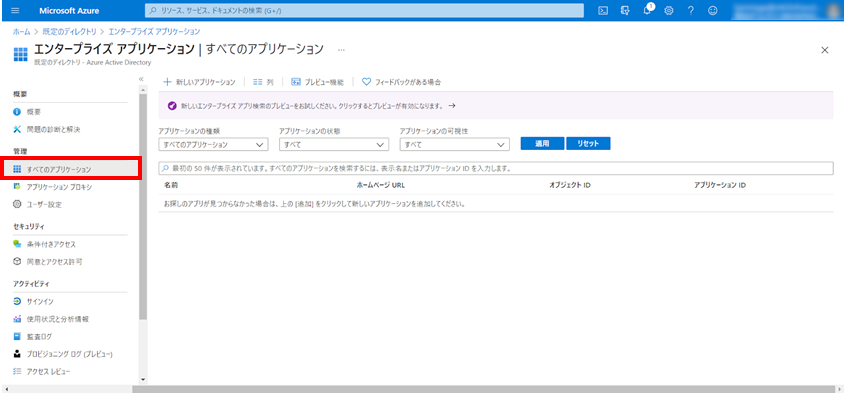This screenshot has width=844, height=393.
Task: Click the Microsoft Azure logo text
Action: 69,11
